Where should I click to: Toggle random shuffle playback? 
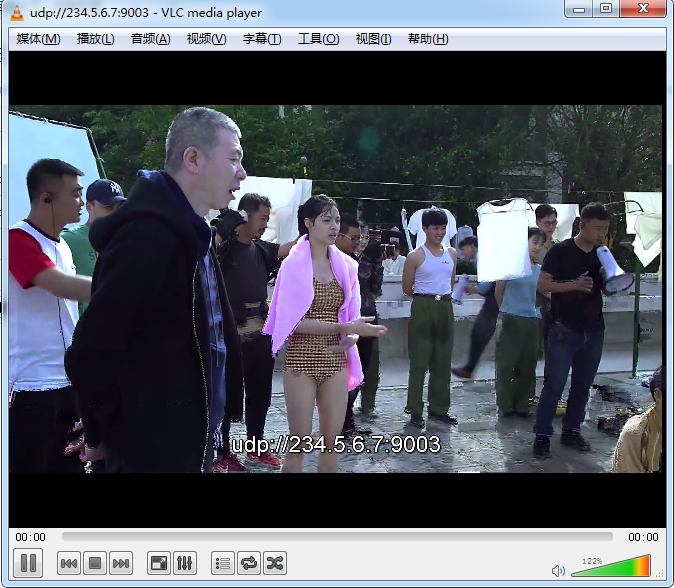pyautogui.click(x=275, y=563)
